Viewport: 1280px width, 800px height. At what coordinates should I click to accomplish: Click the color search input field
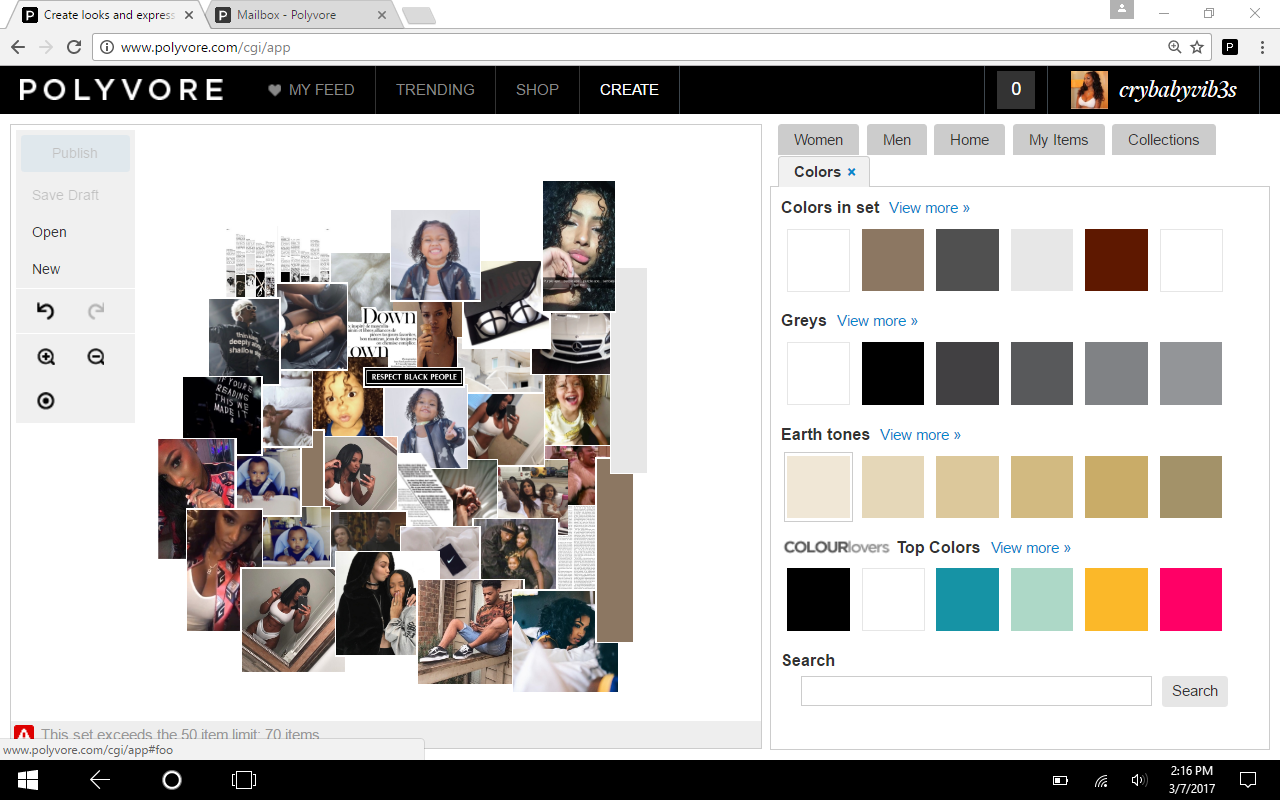976,691
